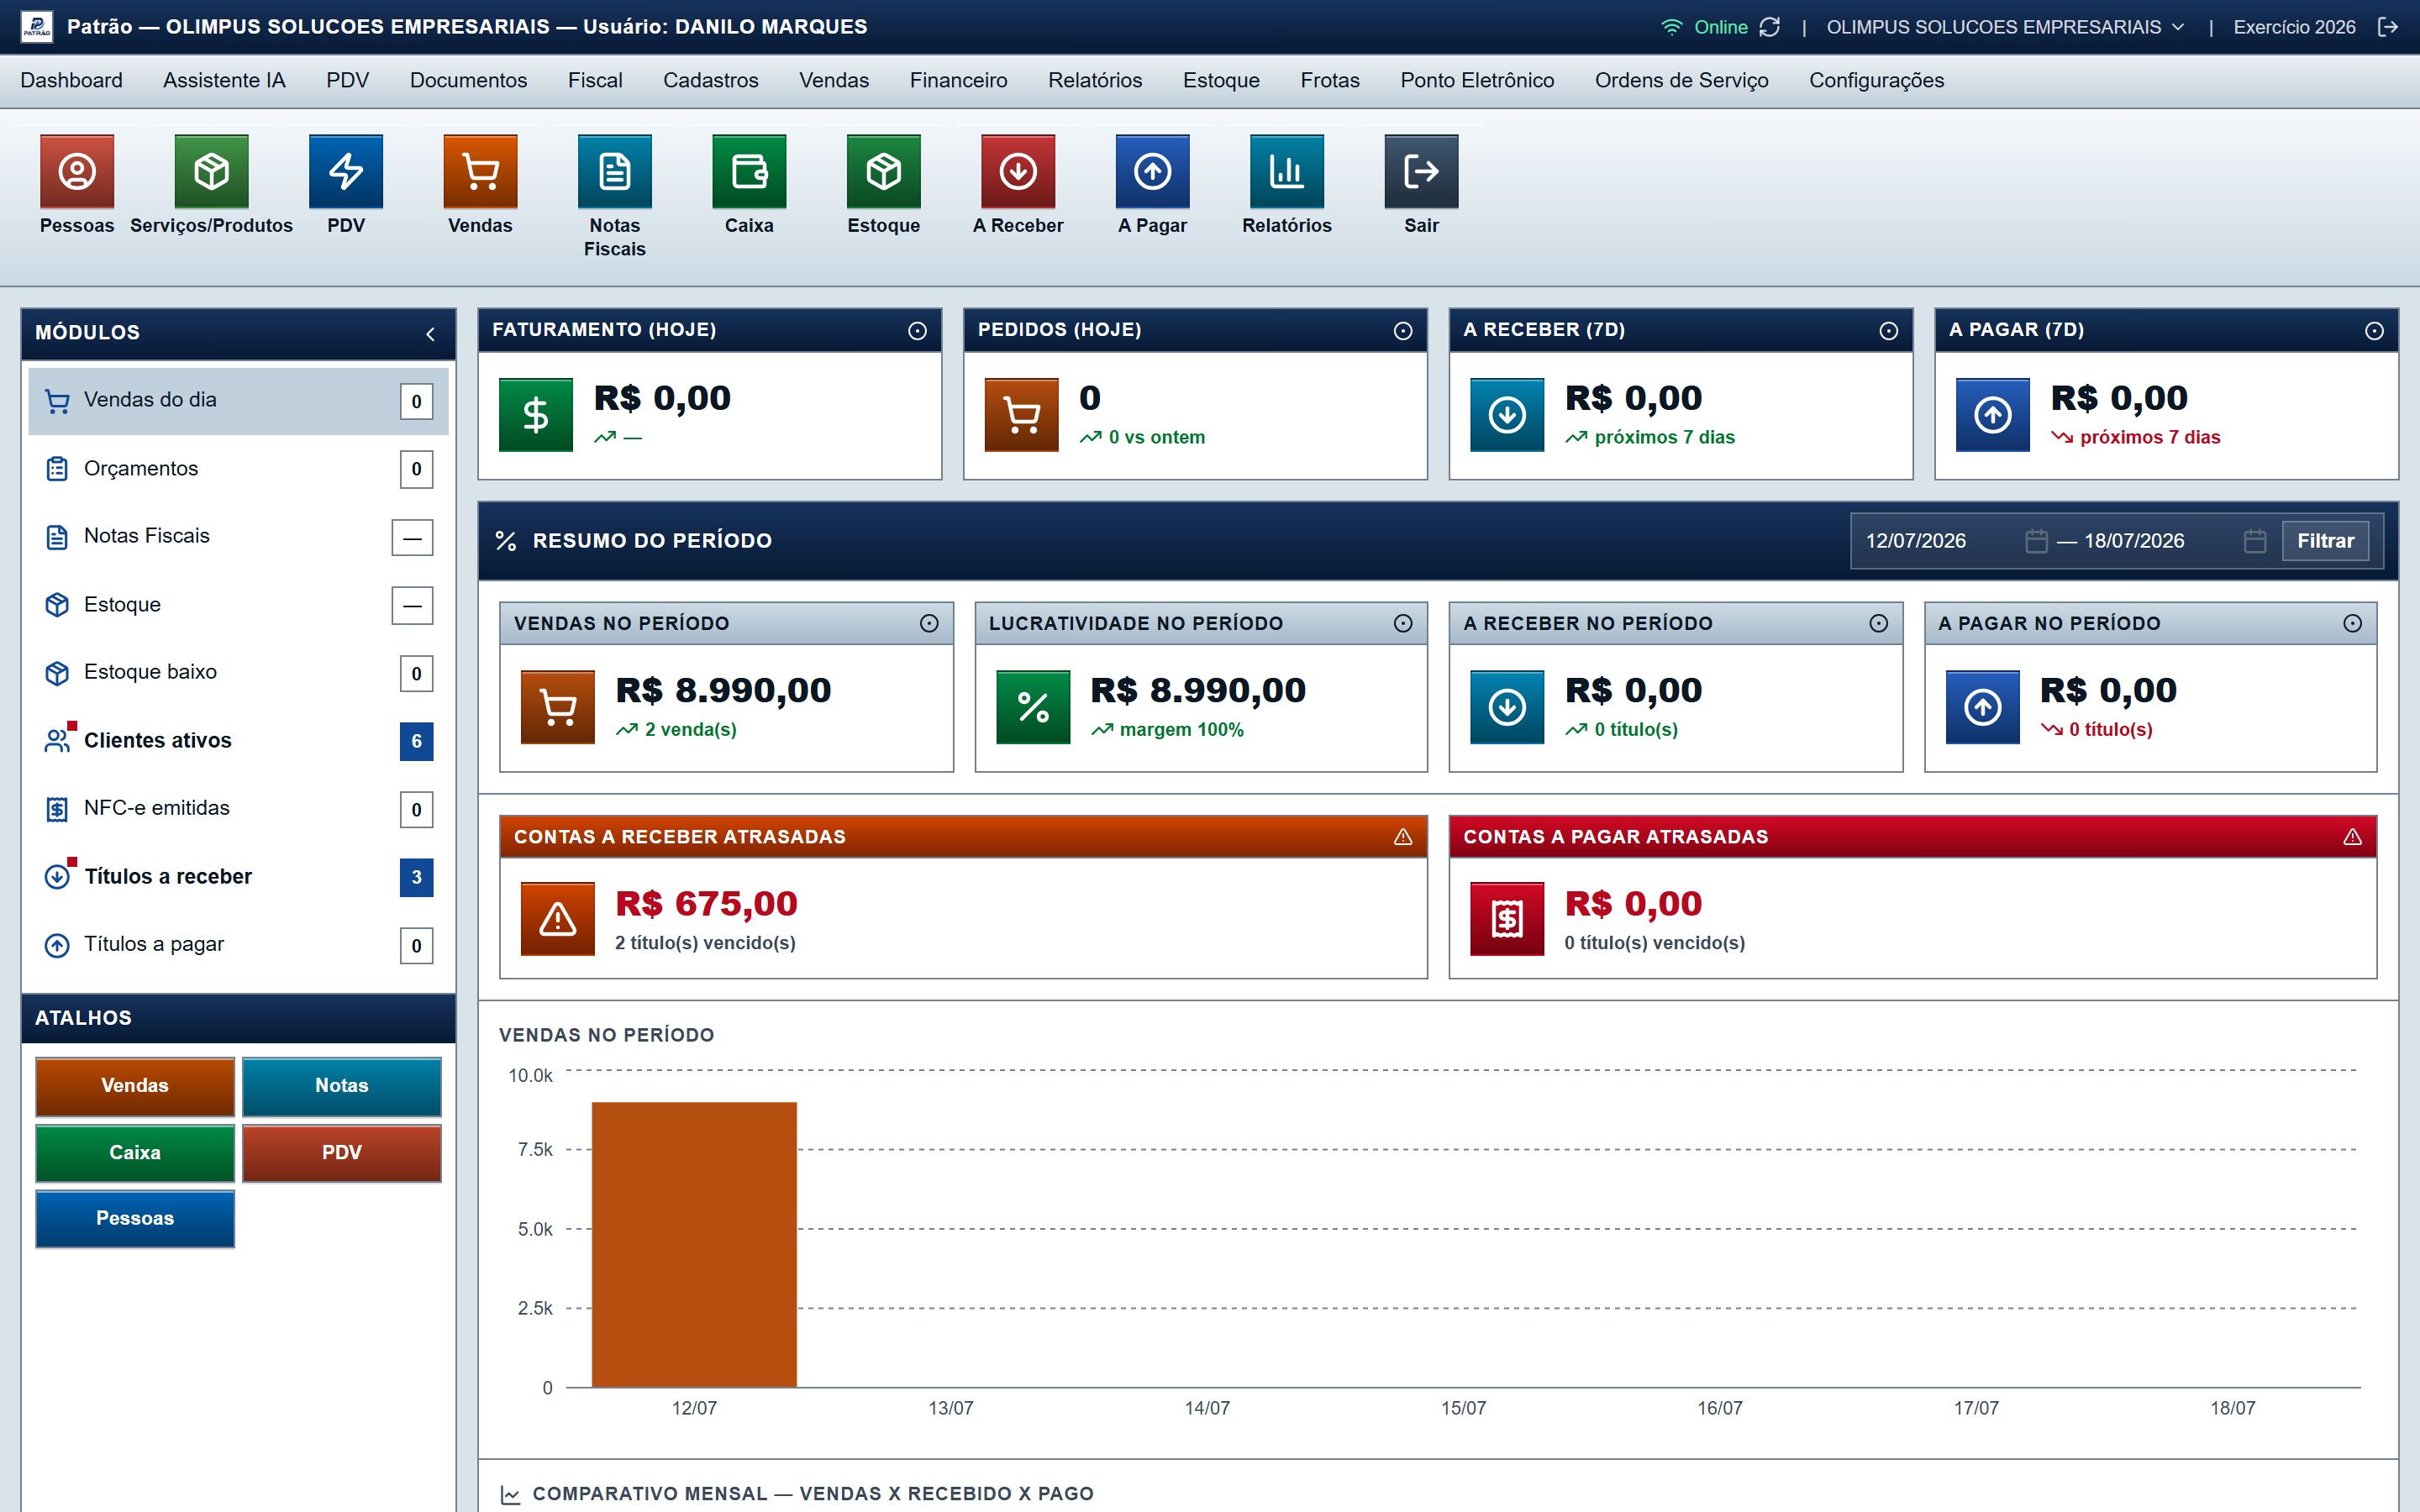Click the Vendas no Período card options icon
Screen dimensions: 2420x1512
(929, 624)
